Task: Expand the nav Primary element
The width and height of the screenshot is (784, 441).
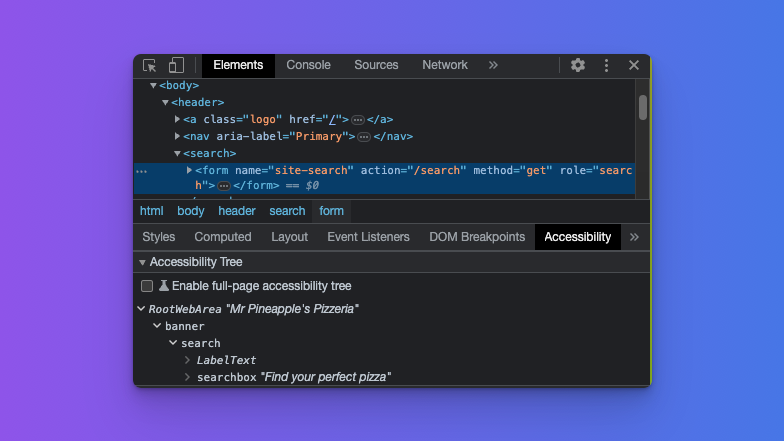Action: coord(178,136)
